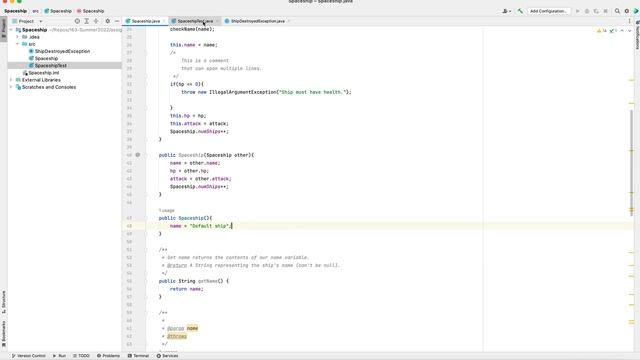
Task: Collapse the src folder
Action: [18, 44]
